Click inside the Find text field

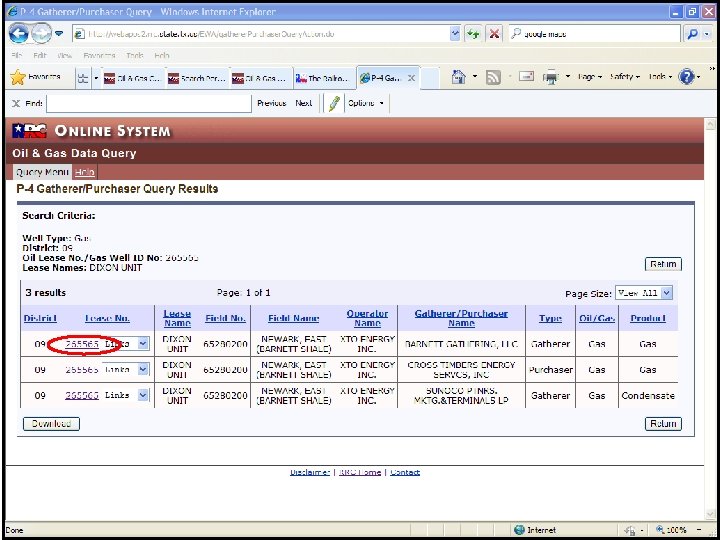tap(149, 104)
